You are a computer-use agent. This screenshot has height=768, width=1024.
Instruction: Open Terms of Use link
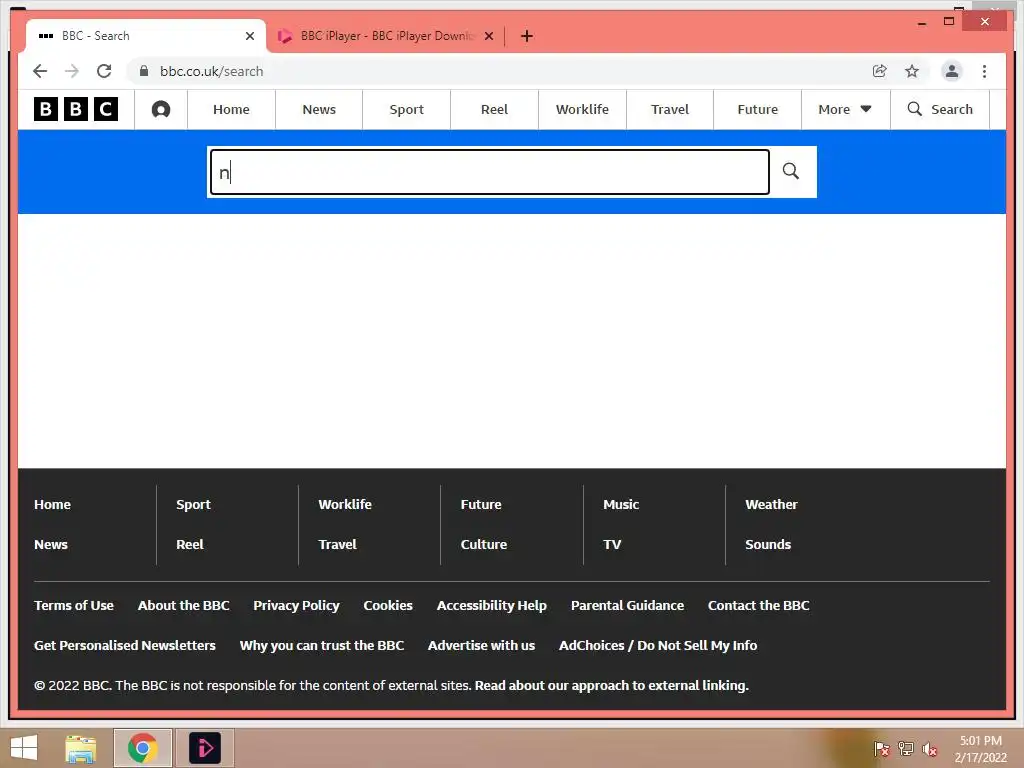(74, 605)
